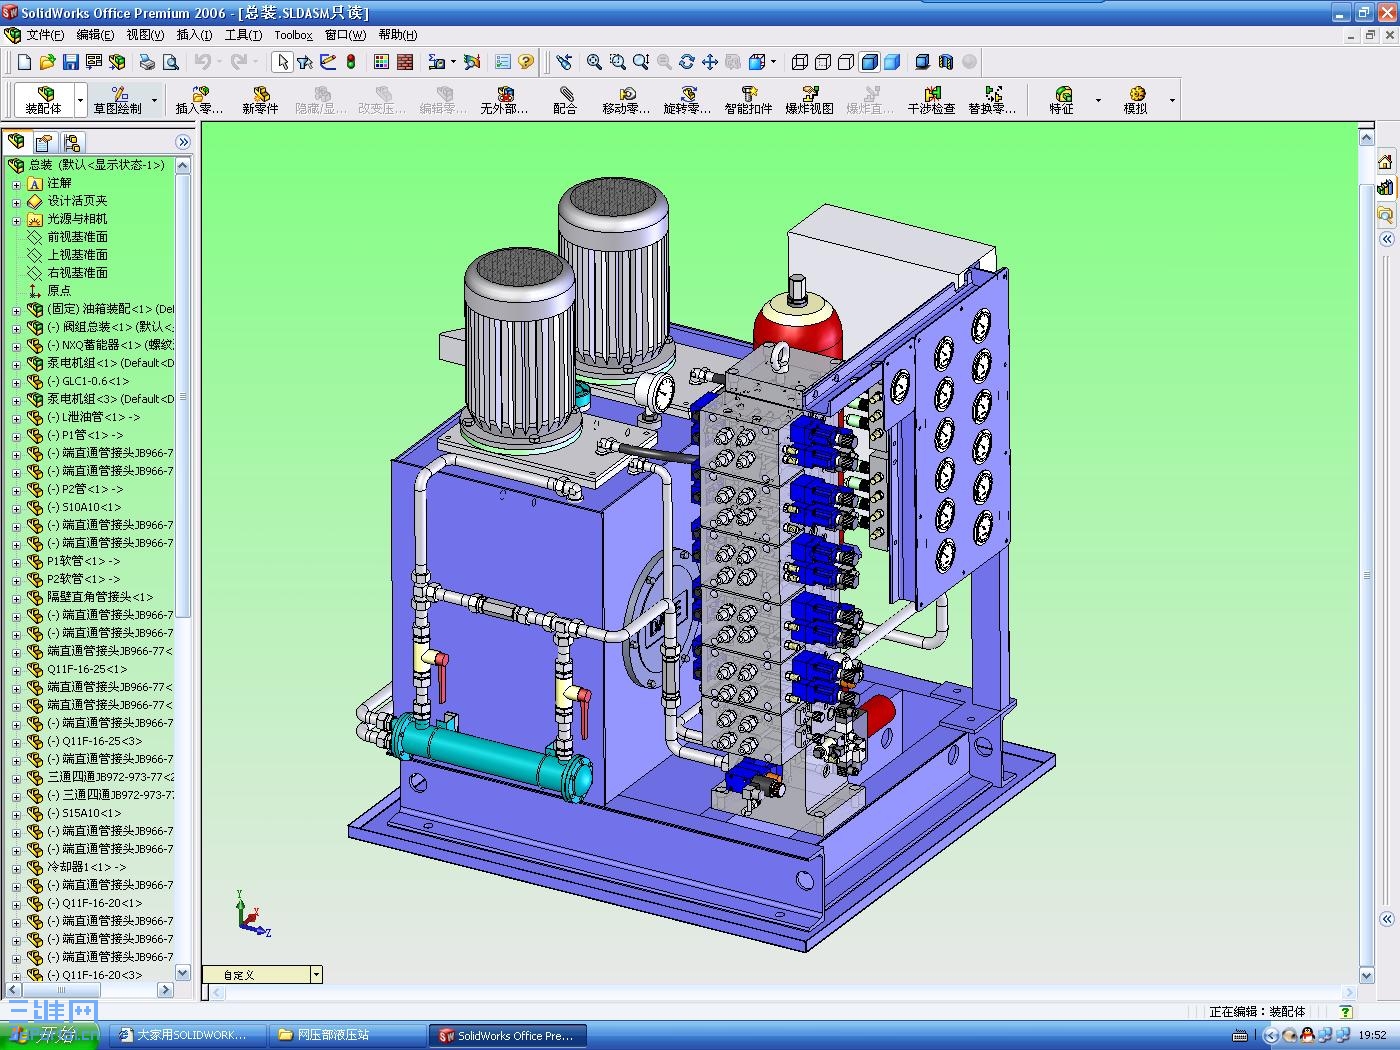
Task: Select the 移动零... (Move Component) tool
Action: click(x=626, y=100)
